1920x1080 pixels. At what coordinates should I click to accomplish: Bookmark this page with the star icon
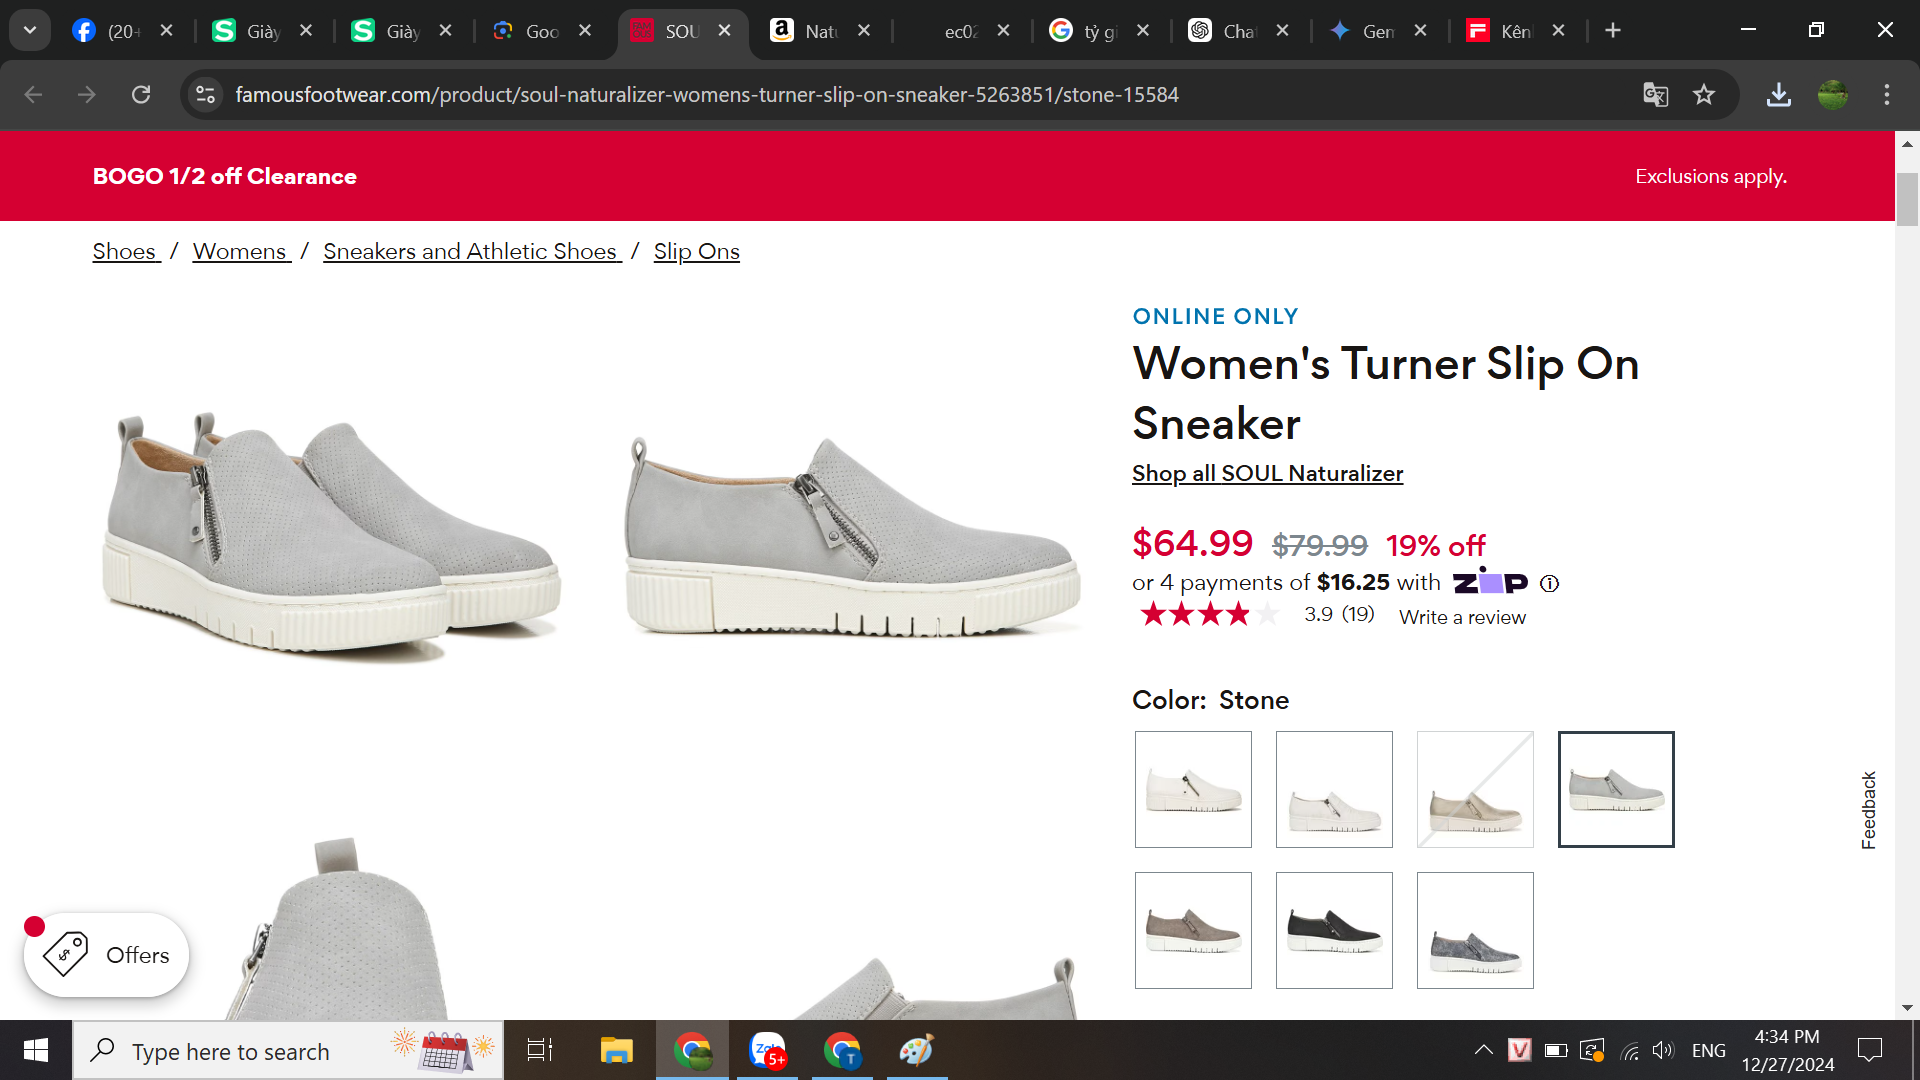point(1704,95)
